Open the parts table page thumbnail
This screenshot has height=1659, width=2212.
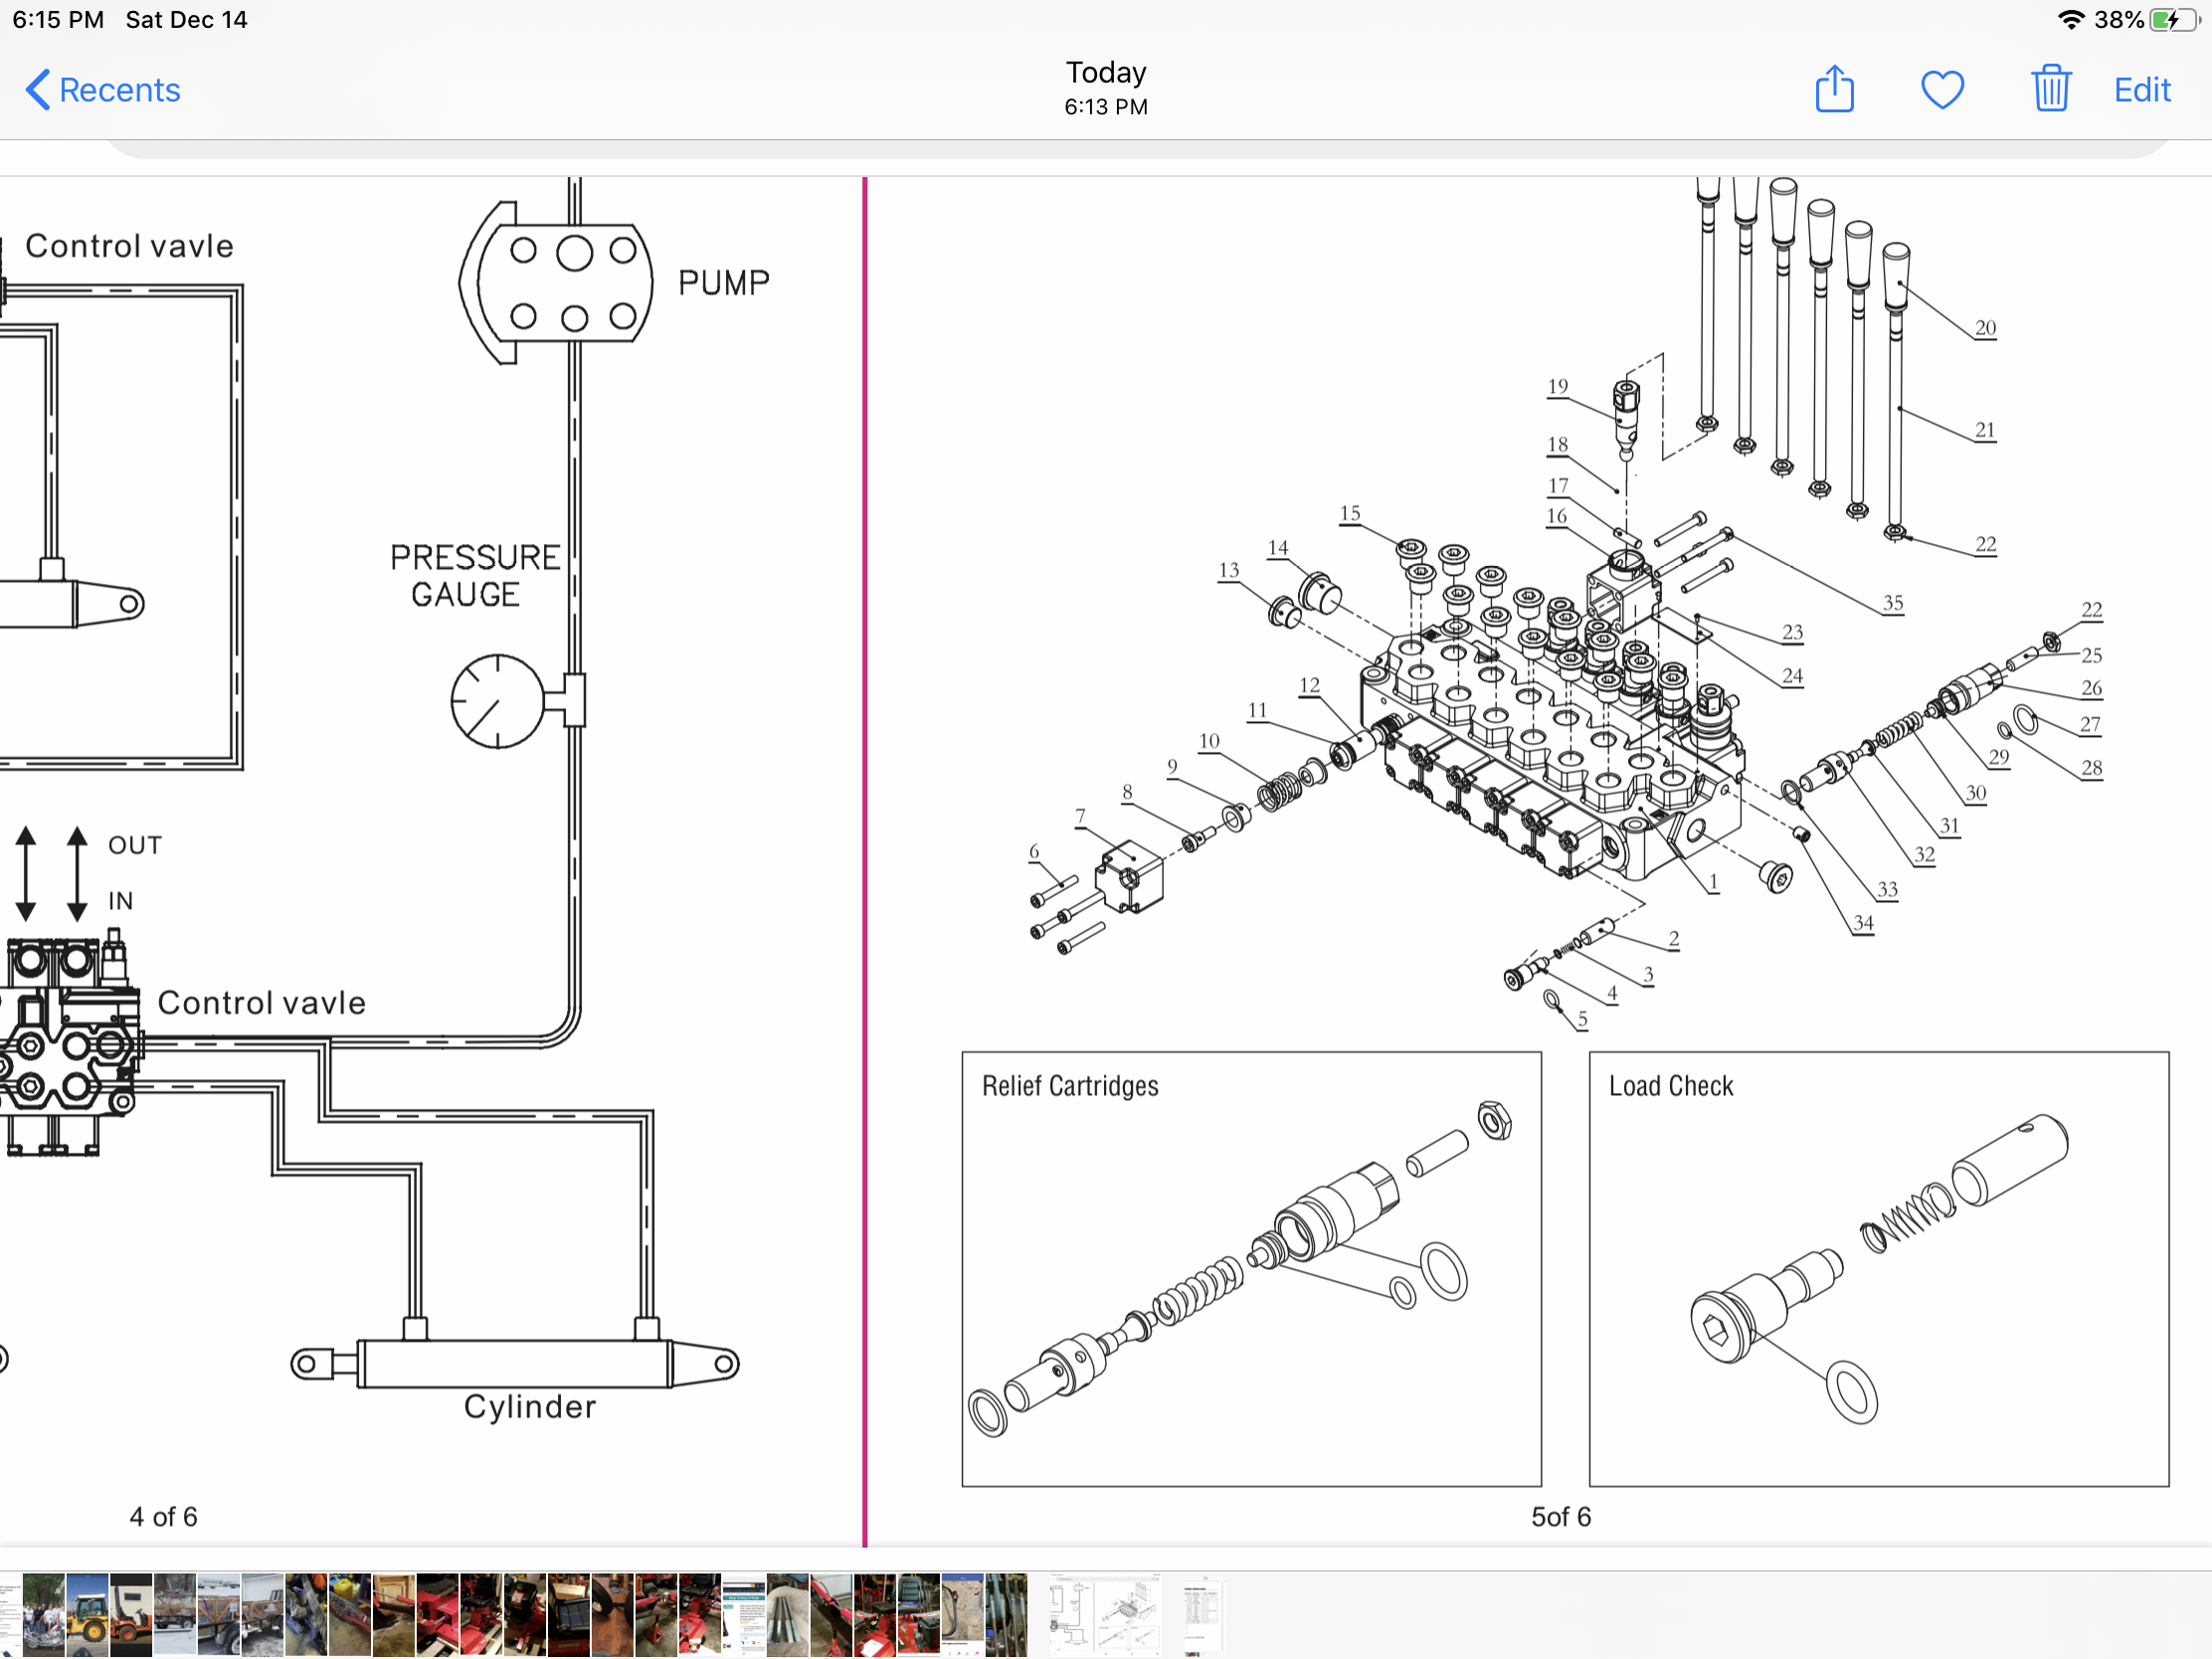[x=1205, y=1615]
